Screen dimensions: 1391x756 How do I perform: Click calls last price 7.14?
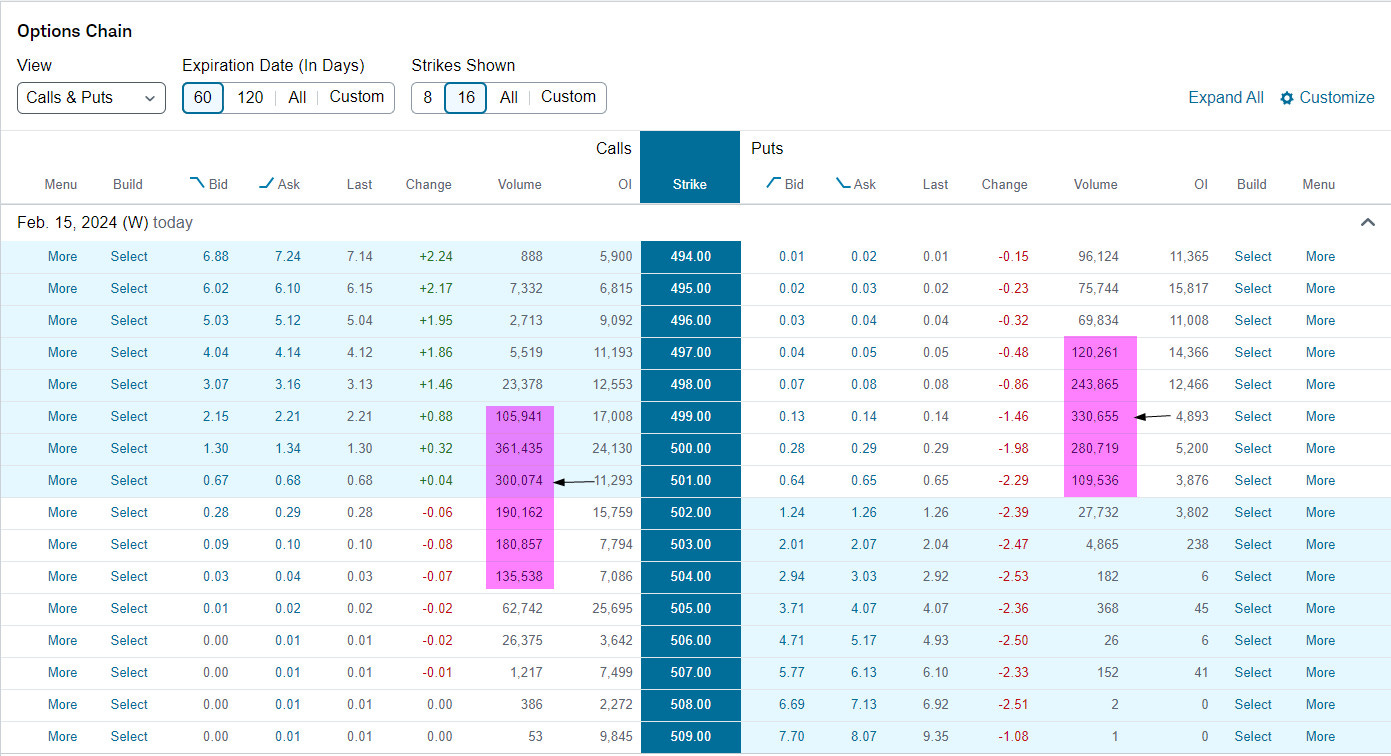click(x=360, y=257)
